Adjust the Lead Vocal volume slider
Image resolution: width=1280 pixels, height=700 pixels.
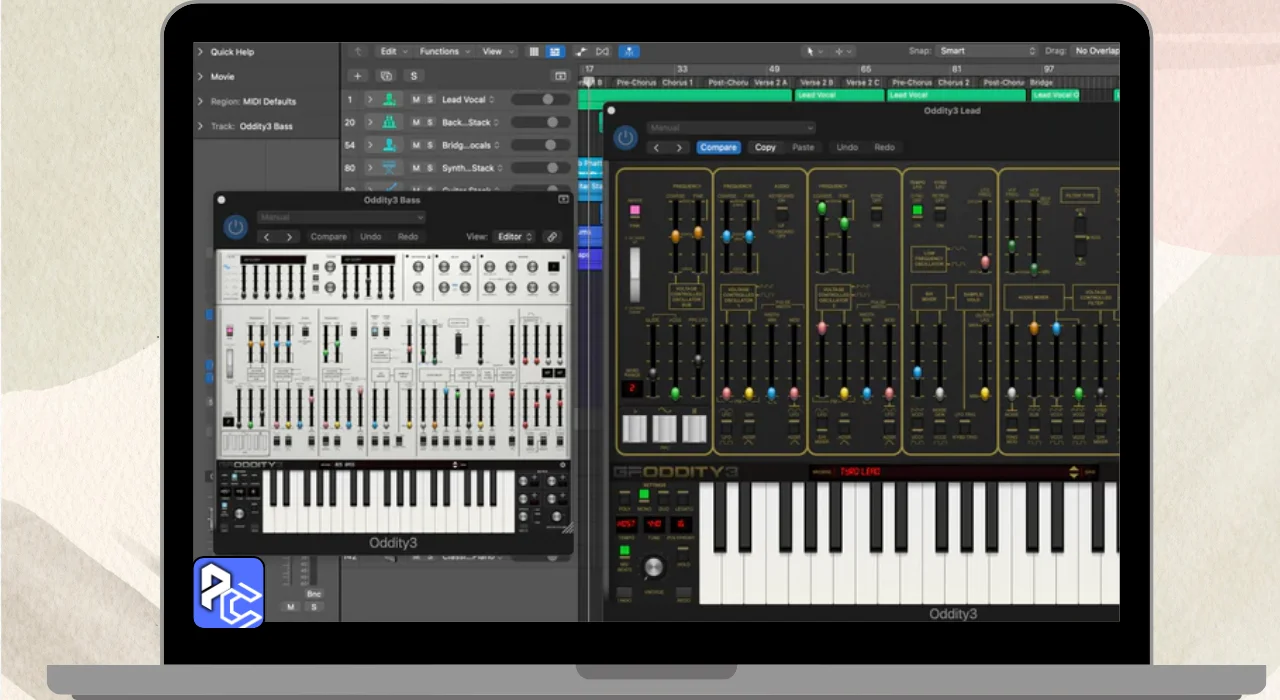[x=547, y=100]
